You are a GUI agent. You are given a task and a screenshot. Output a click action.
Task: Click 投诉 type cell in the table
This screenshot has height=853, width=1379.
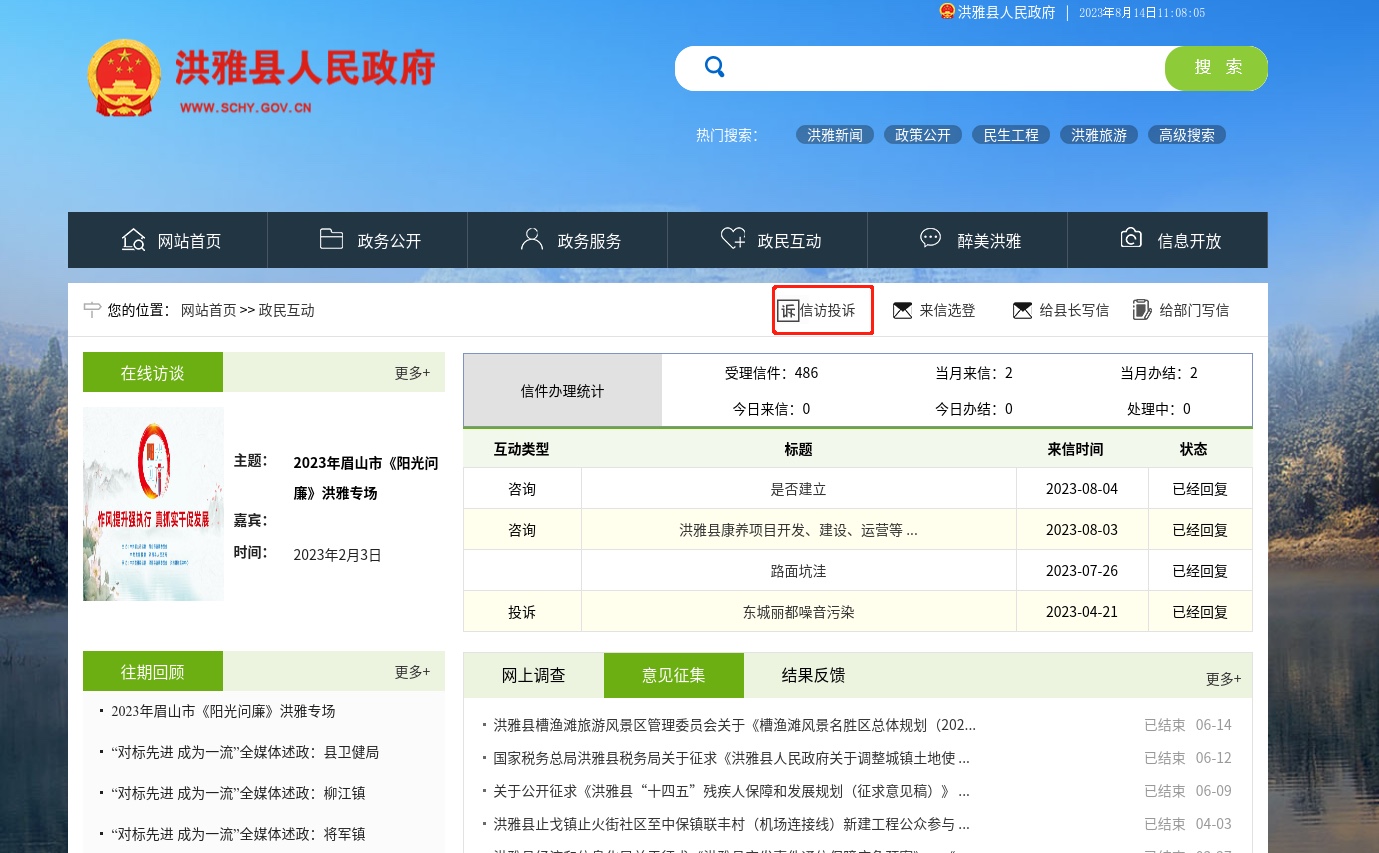522,612
